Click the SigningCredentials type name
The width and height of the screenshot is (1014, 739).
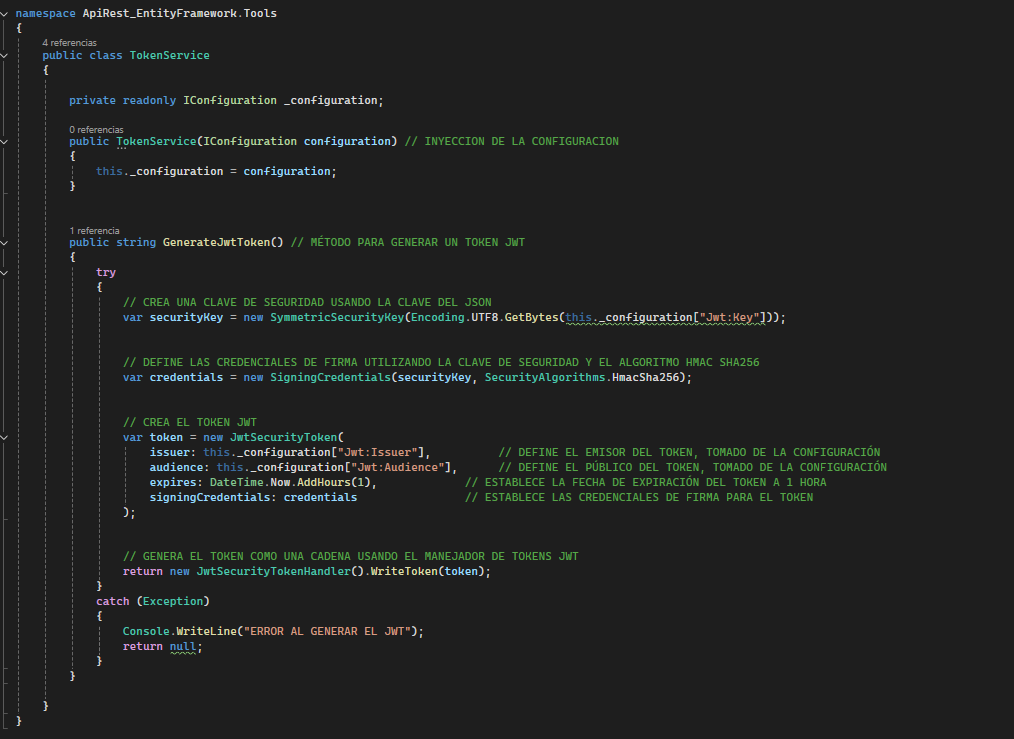tap(330, 378)
